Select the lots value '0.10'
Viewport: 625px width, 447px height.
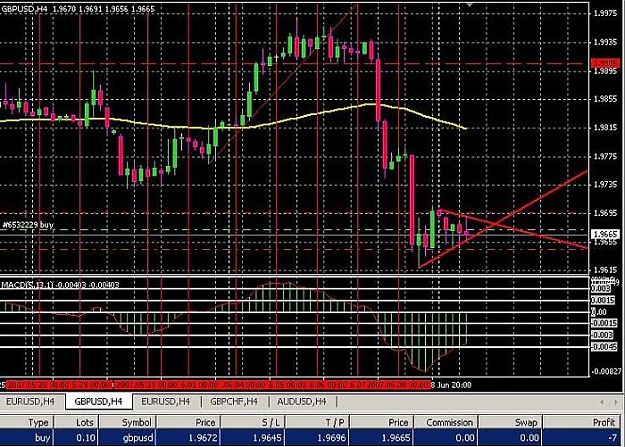click(x=77, y=438)
